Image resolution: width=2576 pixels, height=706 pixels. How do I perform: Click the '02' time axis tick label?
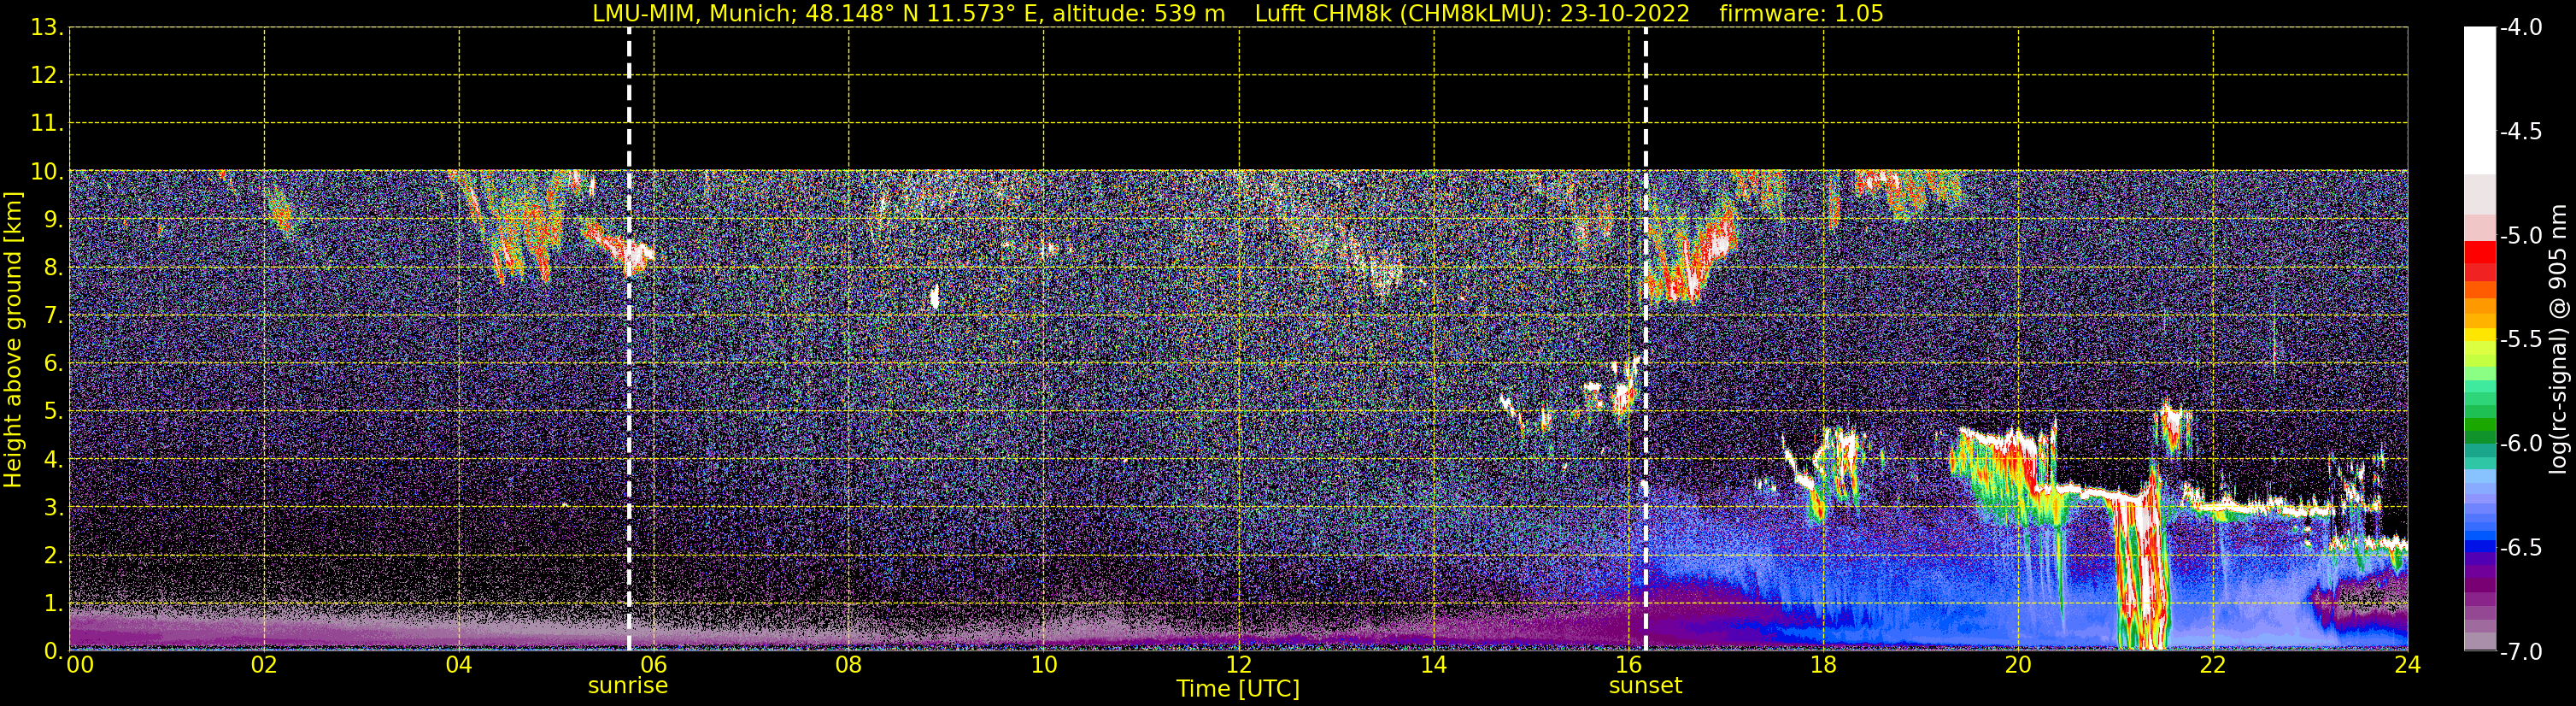264,665
